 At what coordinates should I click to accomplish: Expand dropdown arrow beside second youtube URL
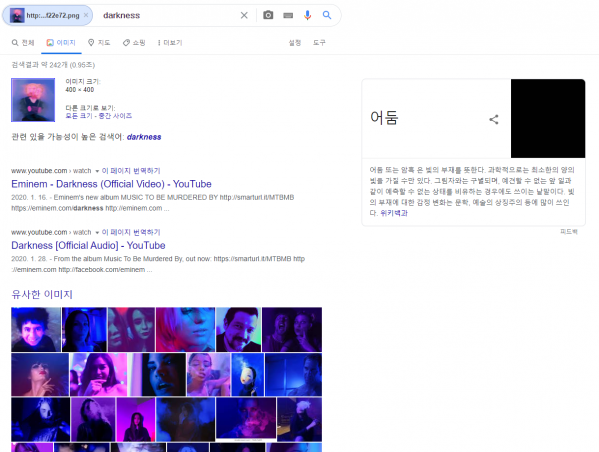[x=97, y=232]
